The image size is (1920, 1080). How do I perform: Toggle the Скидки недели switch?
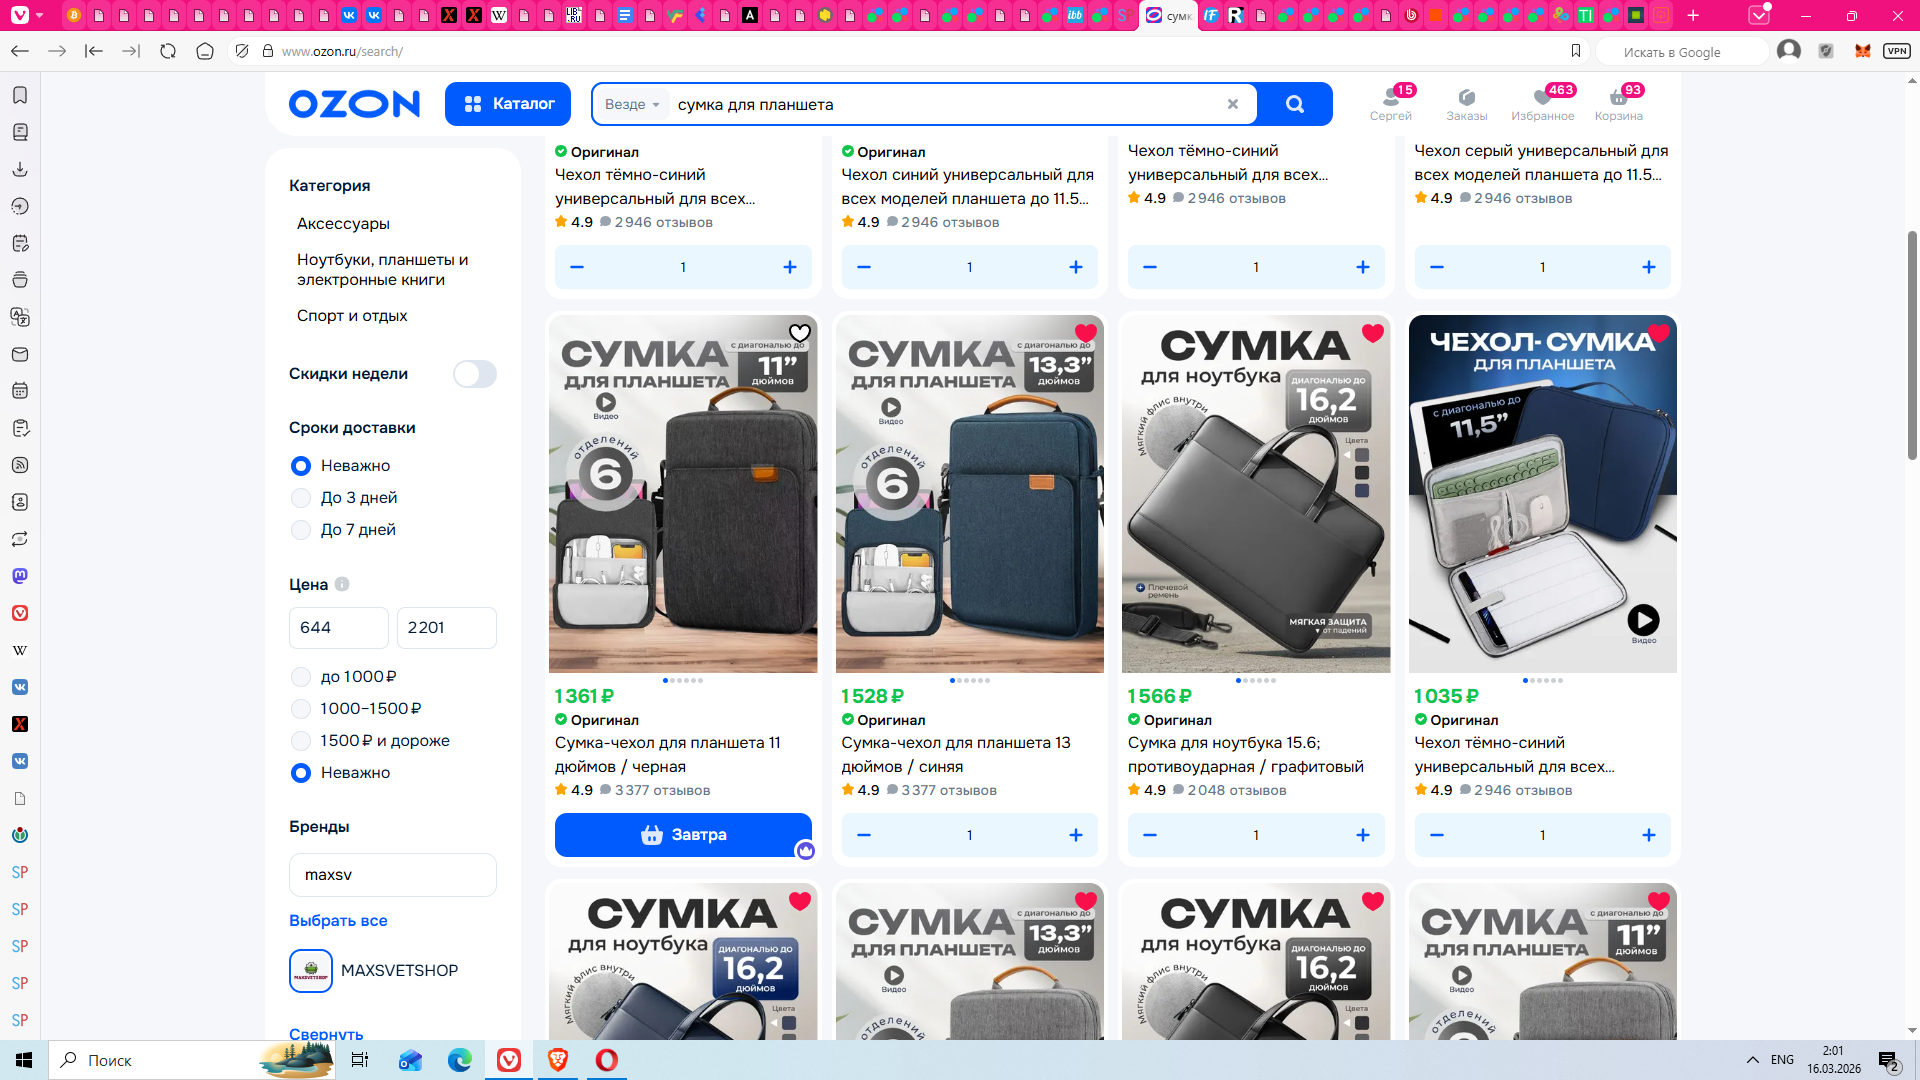click(474, 374)
